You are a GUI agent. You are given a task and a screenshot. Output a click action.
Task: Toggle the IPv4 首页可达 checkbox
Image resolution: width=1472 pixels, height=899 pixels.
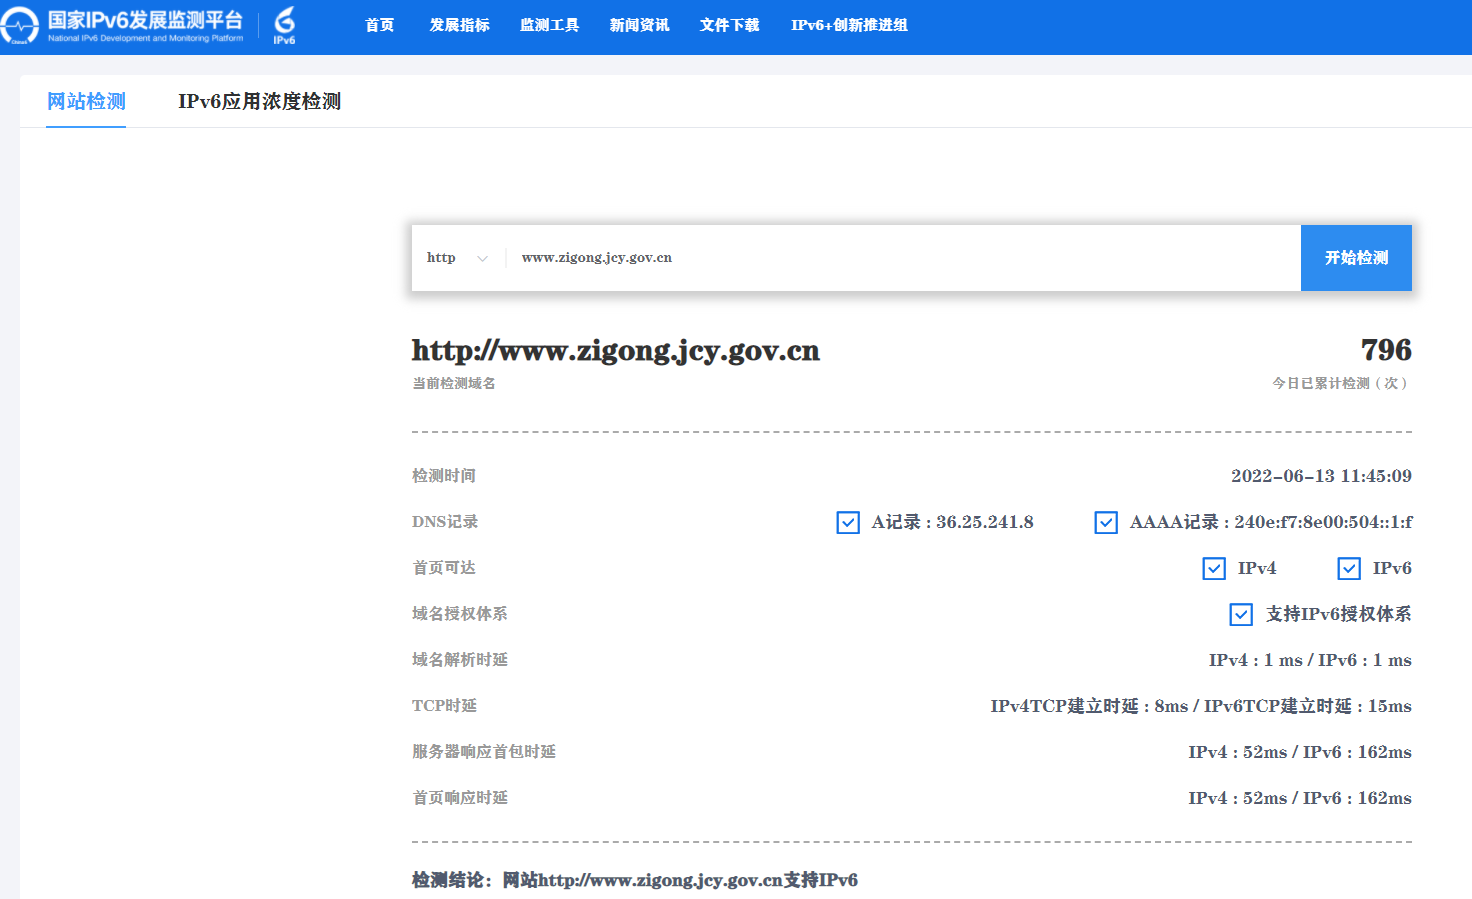pos(1214,568)
